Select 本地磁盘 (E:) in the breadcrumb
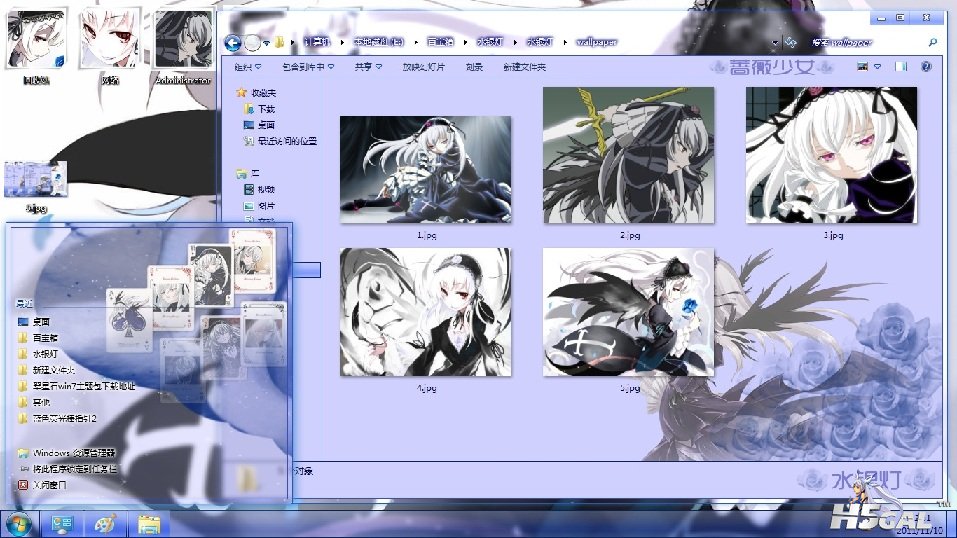Image resolution: width=957 pixels, height=538 pixels. (378, 42)
